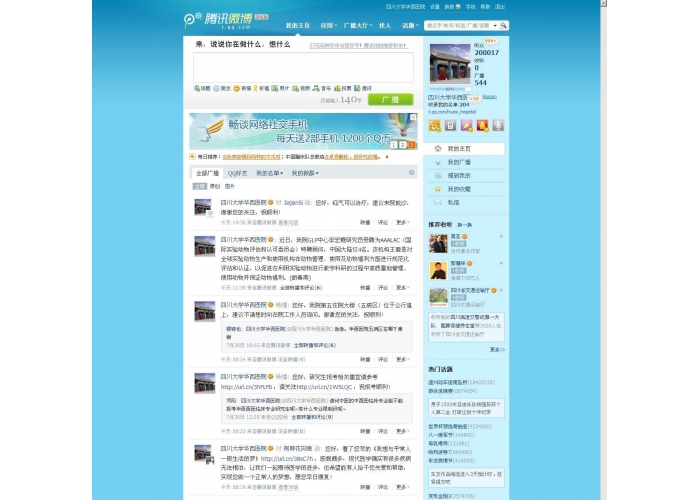The width and height of the screenshot is (700, 500).
Task: Show banner slide 3
Action: (x=412, y=145)
